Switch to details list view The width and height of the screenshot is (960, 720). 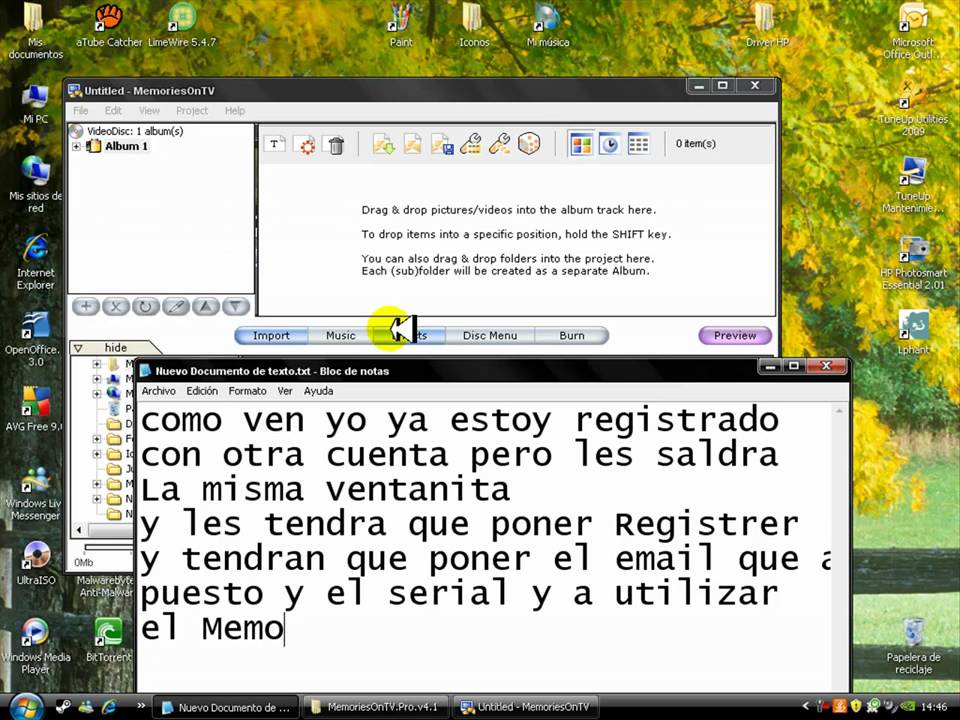[x=638, y=144]
